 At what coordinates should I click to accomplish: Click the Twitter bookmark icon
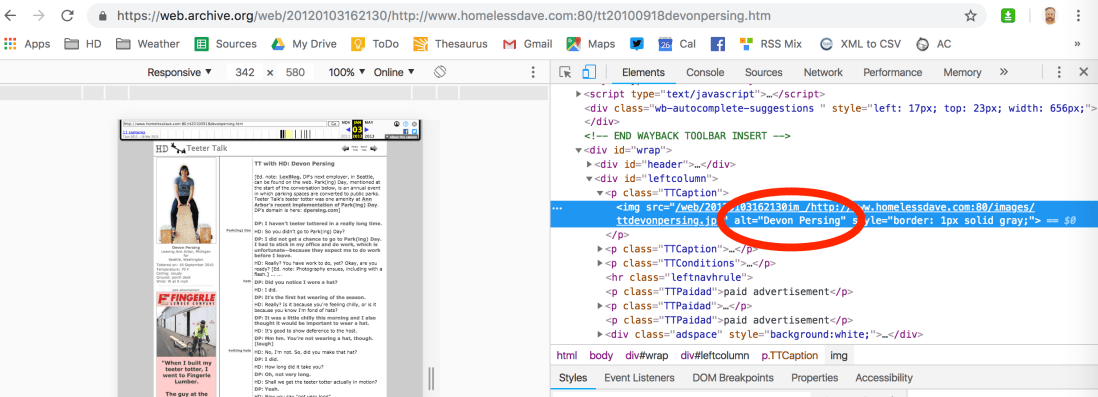[637, 44]
